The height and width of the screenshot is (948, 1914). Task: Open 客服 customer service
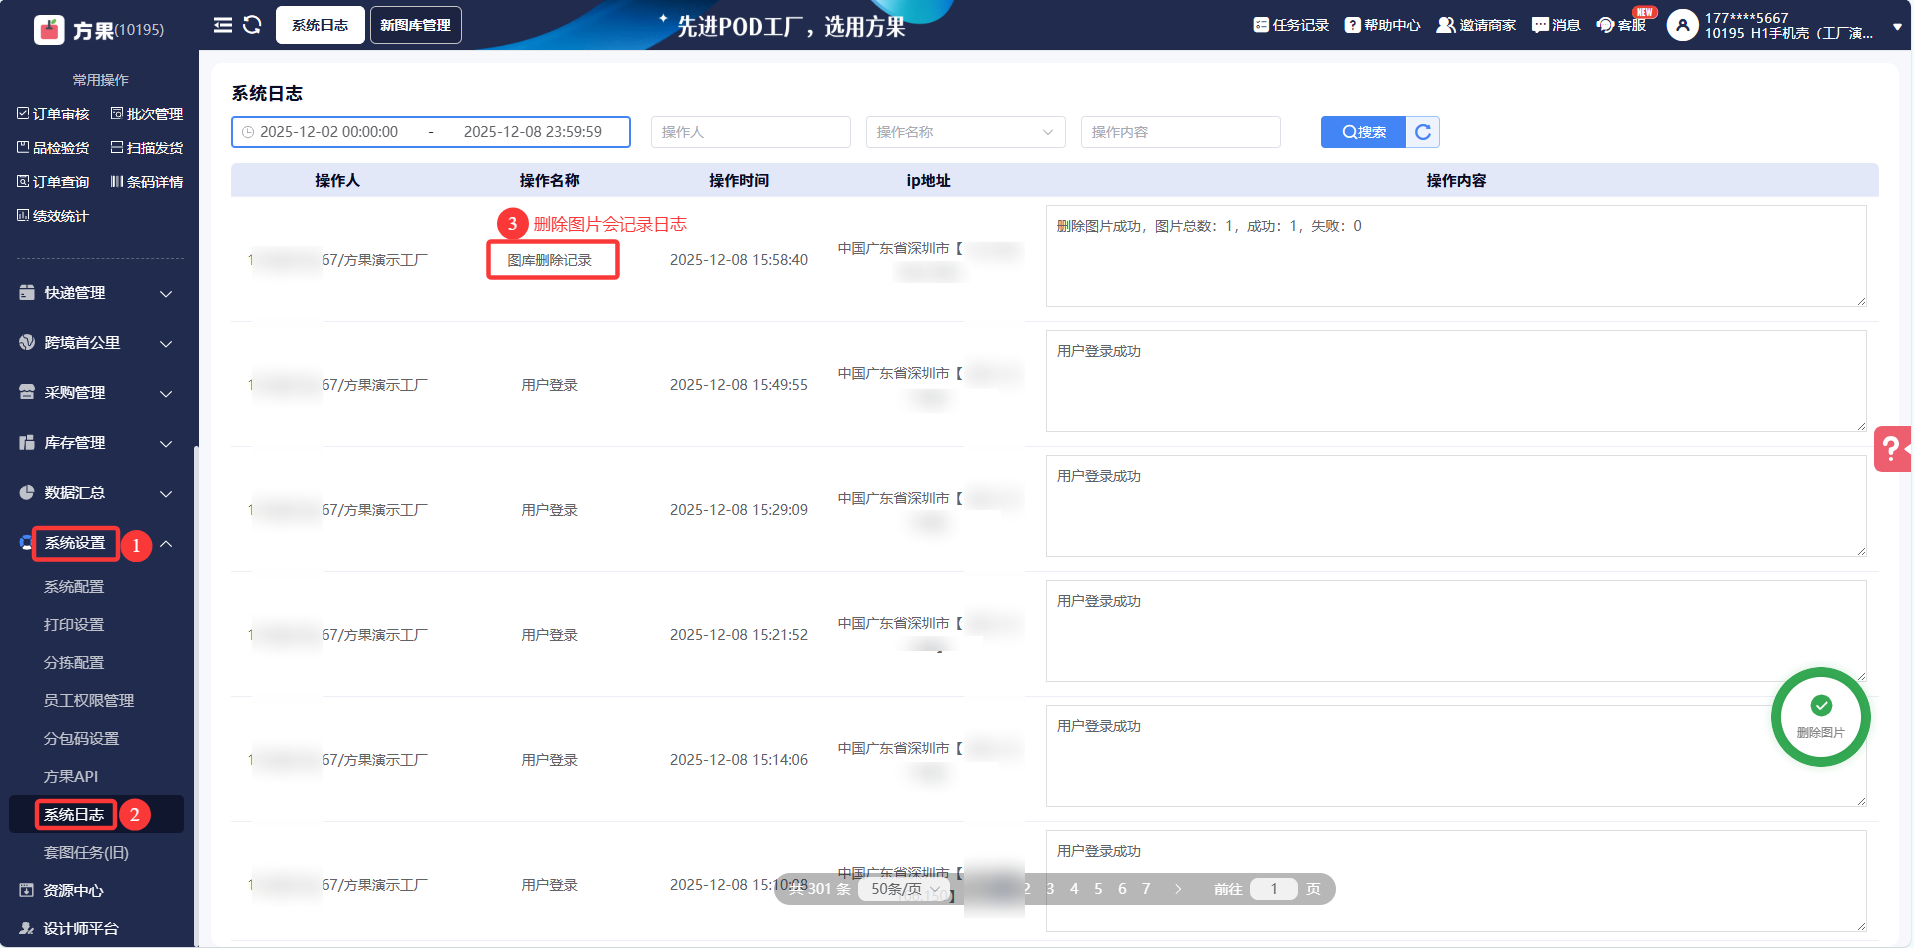(x=1621, y=25)
